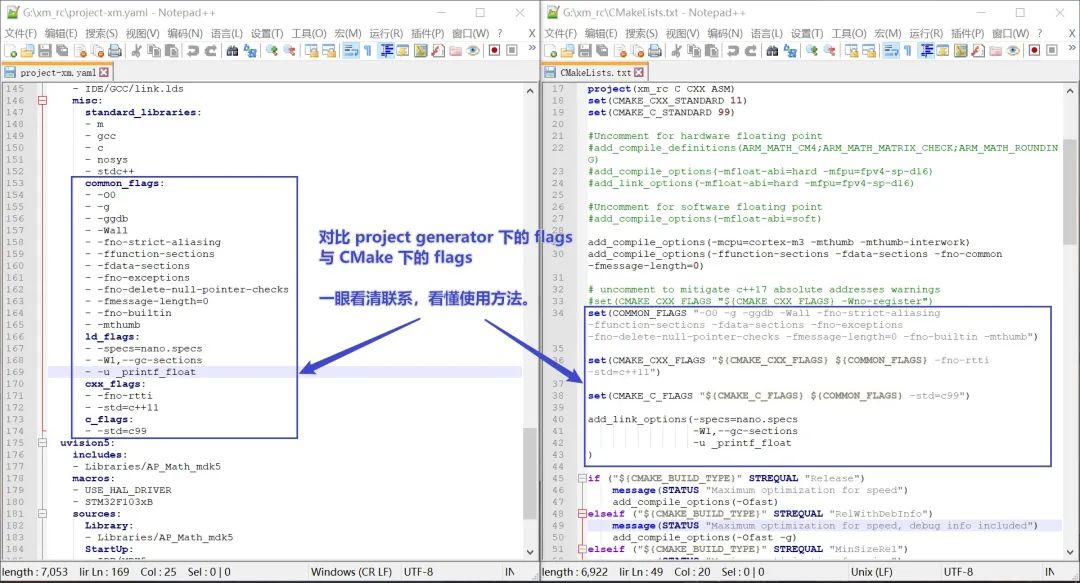
Task: Click Copy icon in project-xm.yaml window toolbar
Action: 154,50
